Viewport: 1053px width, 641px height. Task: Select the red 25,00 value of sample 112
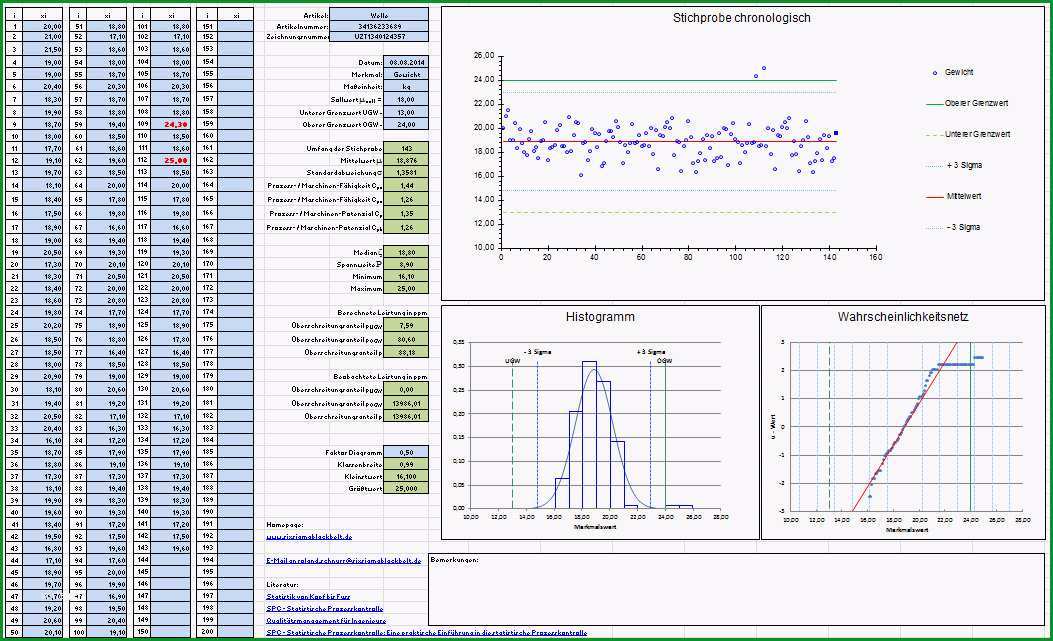coord(171,161)
